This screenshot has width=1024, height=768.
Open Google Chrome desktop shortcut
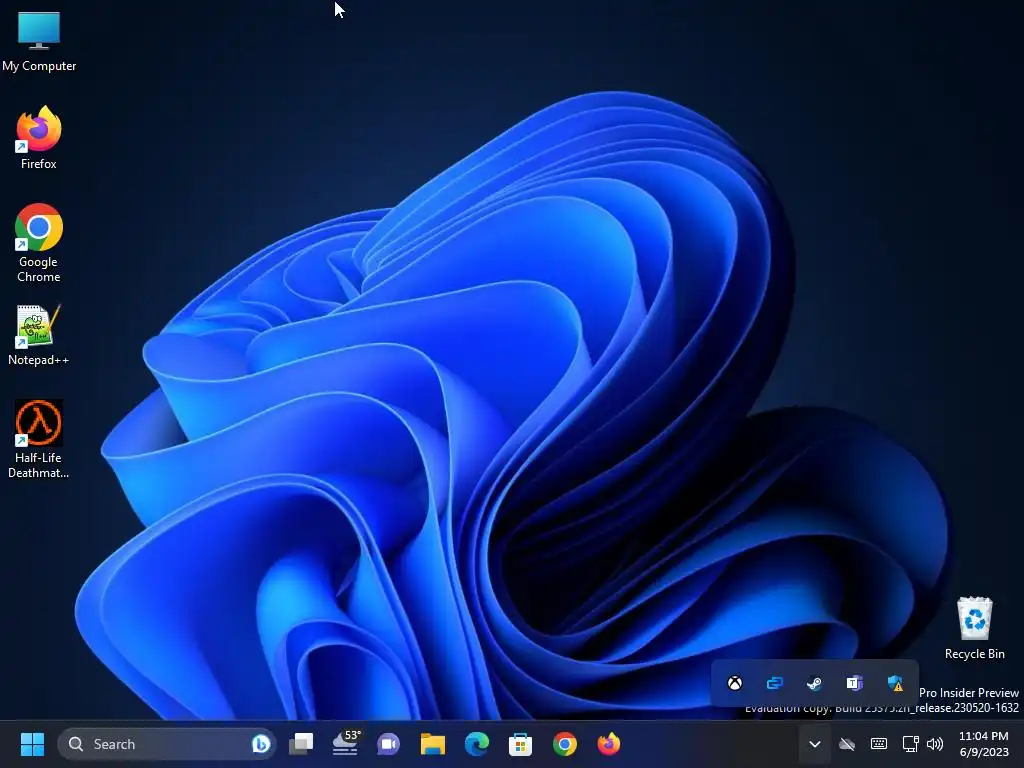click(39, 242)
